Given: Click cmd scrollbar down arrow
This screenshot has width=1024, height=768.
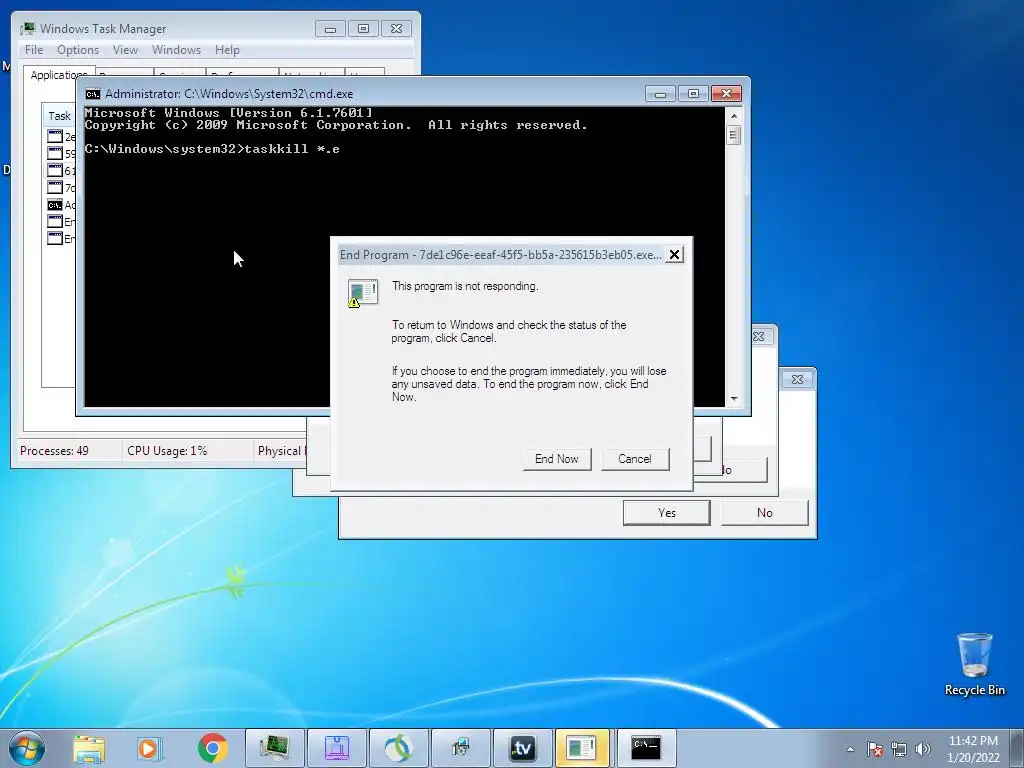Looking at the screenshot, I should click(733, 398).
